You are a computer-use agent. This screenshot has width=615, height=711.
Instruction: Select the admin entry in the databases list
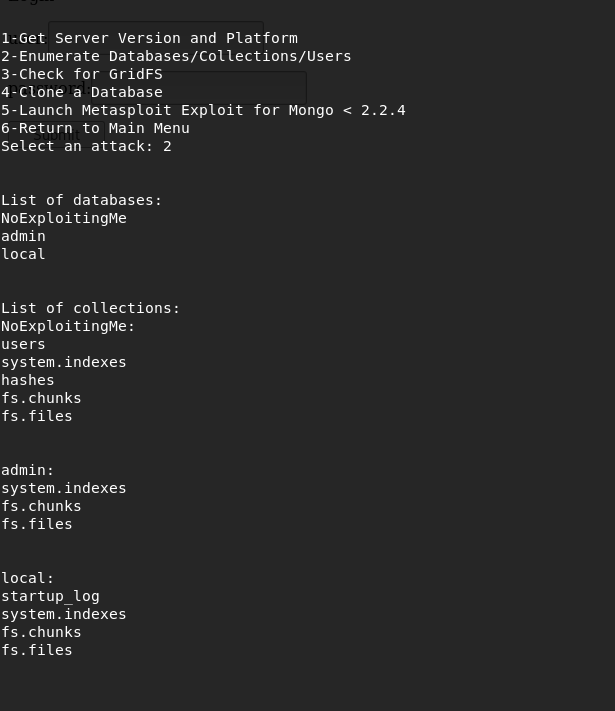(23, 236)
